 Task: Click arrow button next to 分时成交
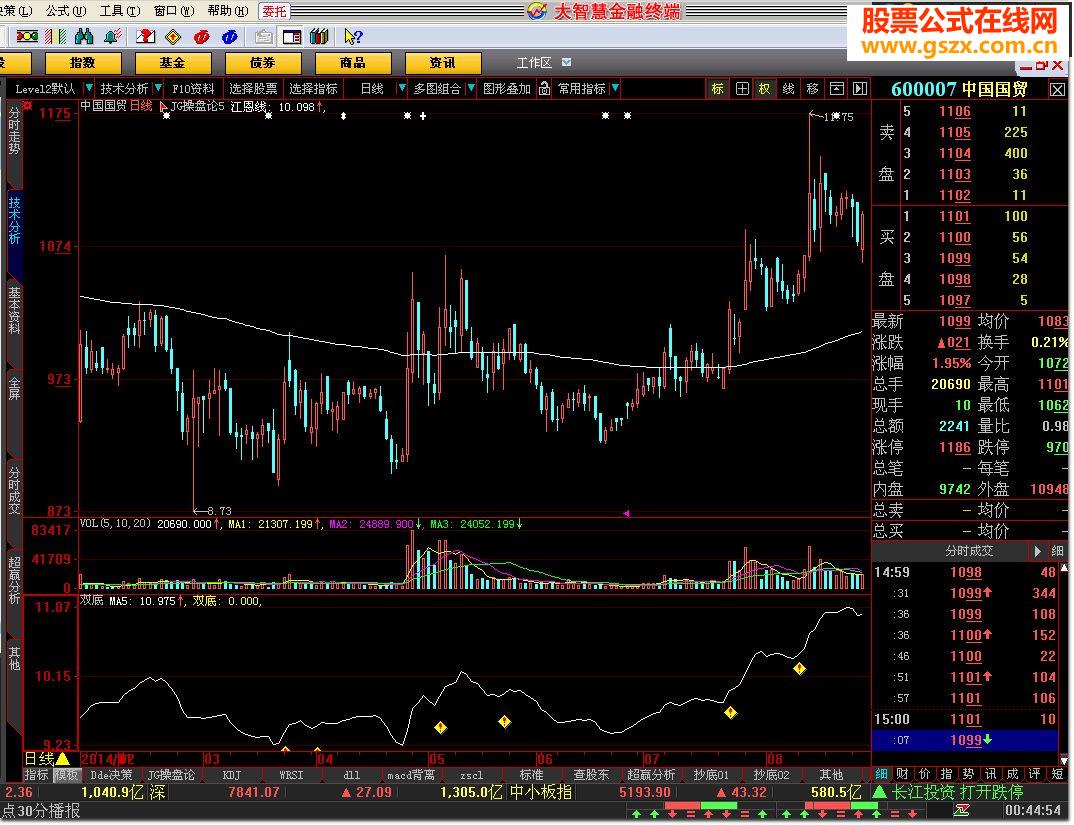click(x=1038, y=551)
